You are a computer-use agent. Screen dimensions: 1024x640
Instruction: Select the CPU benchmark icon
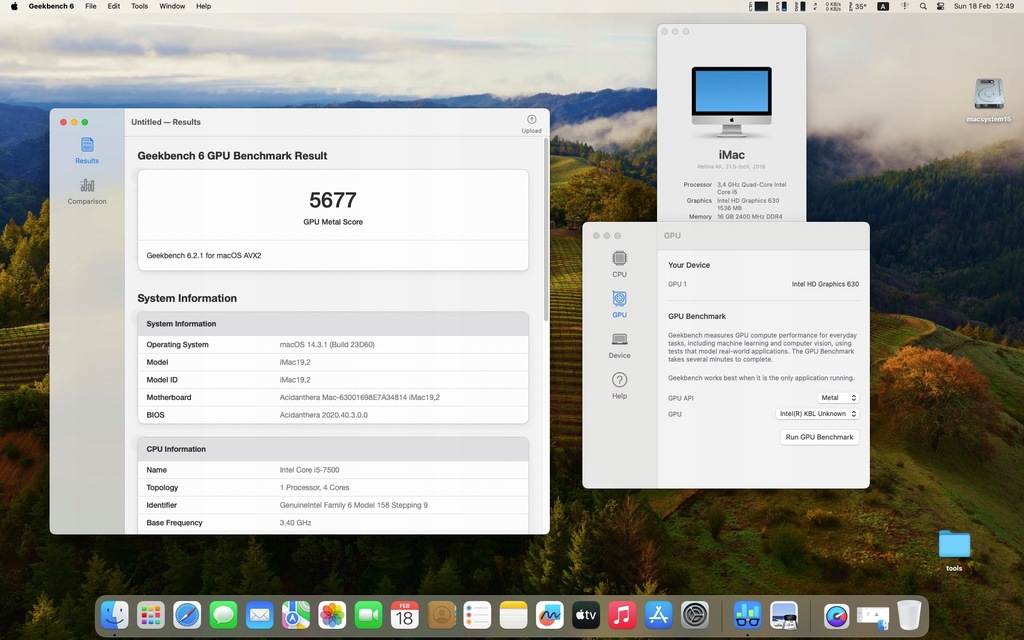[x=619, y=263]
